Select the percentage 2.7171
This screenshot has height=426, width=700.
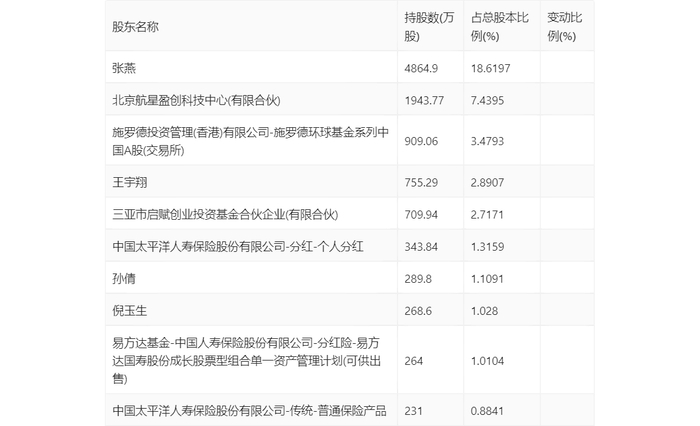pos(487,215)
